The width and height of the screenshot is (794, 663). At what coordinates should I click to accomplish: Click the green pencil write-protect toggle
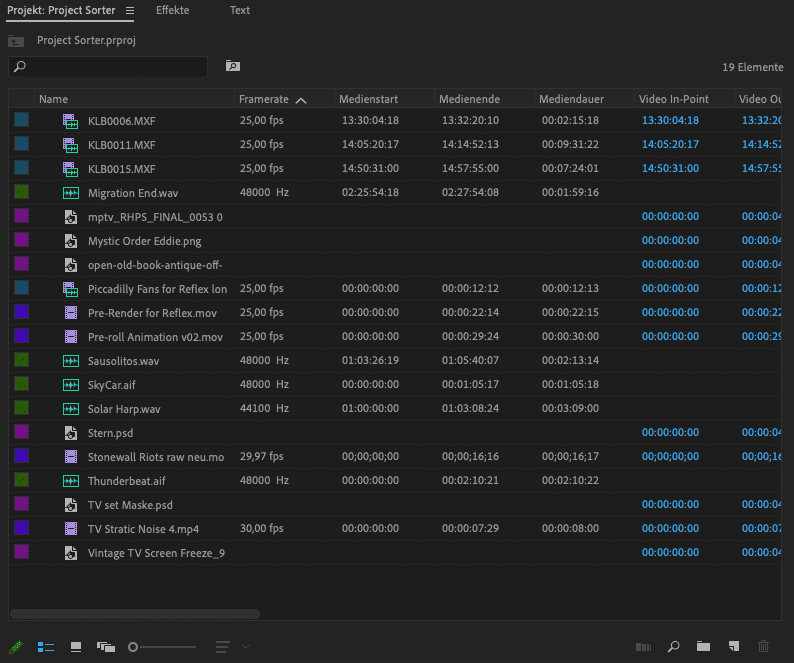pos(15,647)
